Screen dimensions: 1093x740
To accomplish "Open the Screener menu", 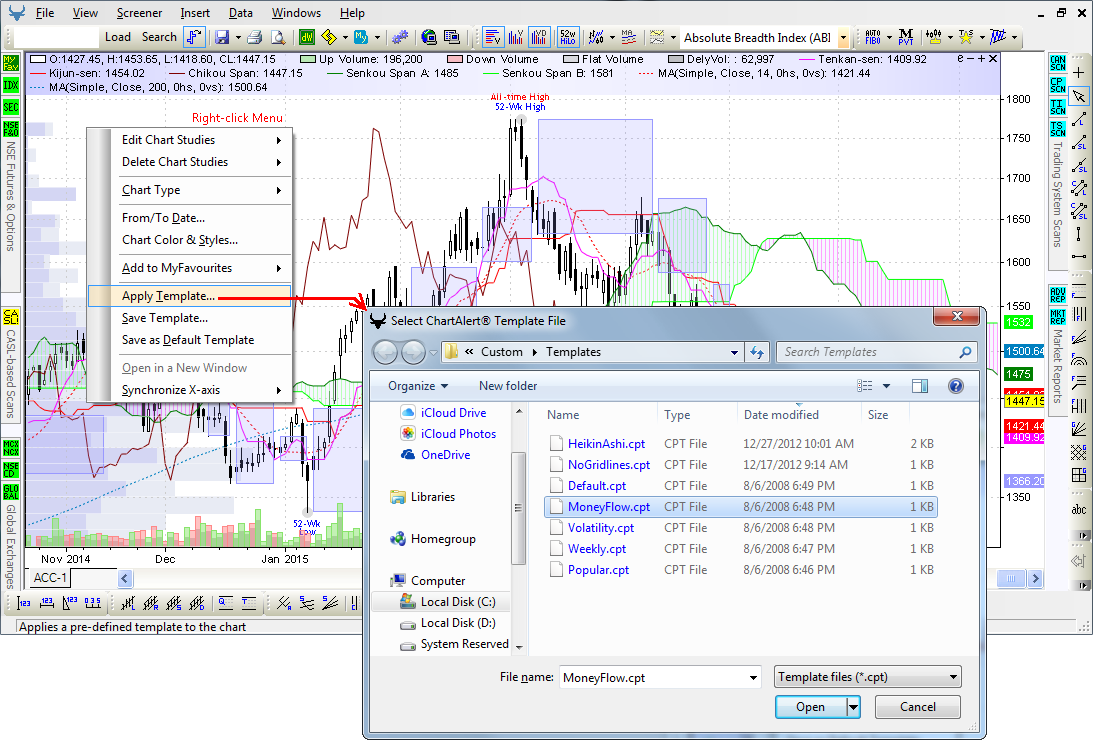I will [x=139, y=13].
